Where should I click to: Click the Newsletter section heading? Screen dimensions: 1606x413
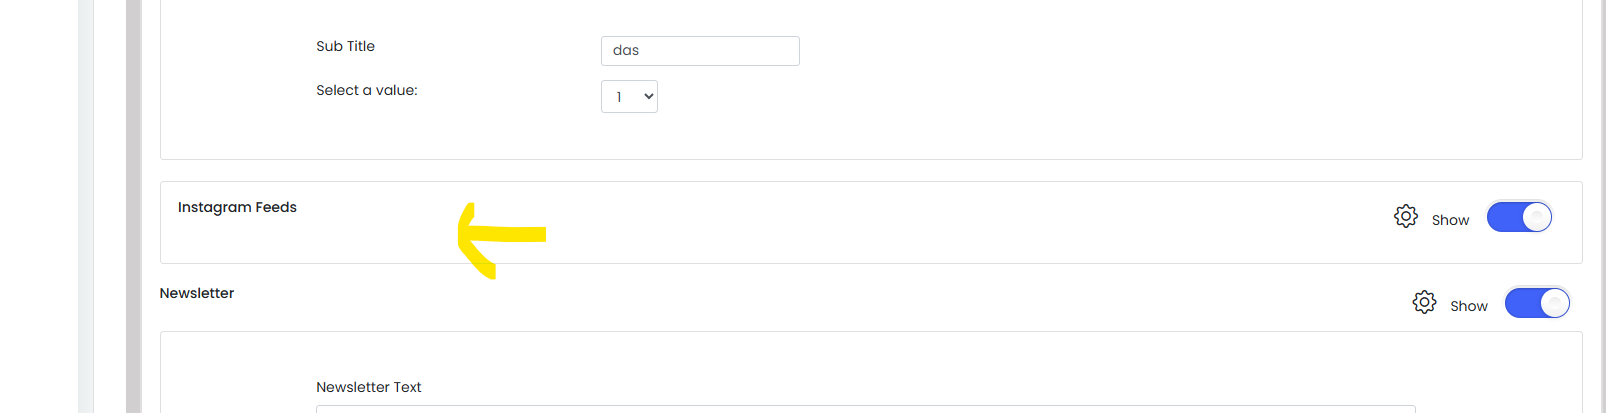click(x=197, y=293)
